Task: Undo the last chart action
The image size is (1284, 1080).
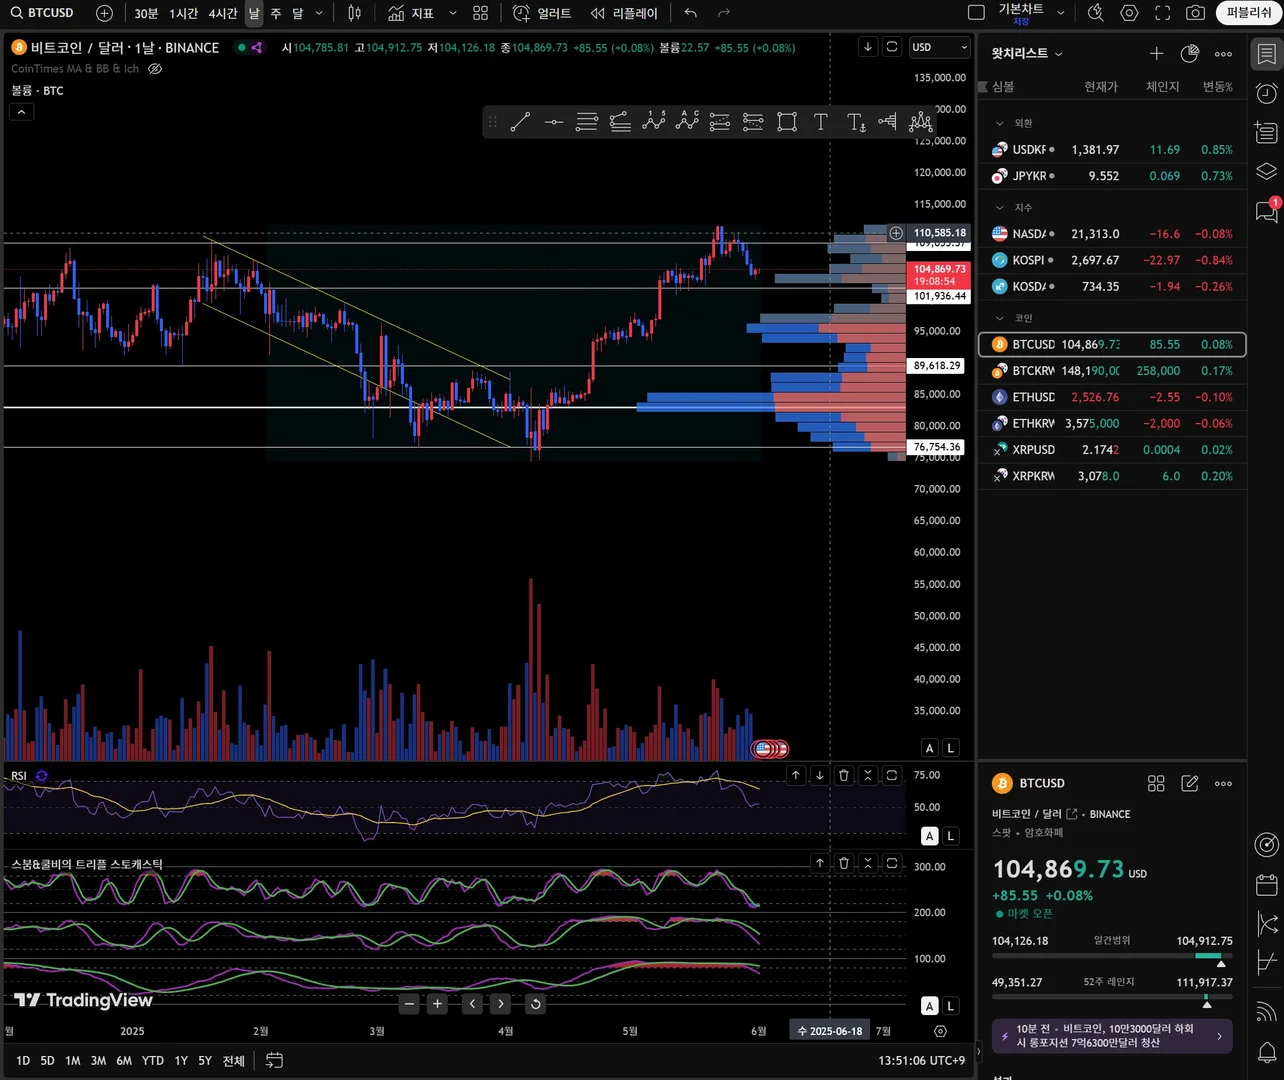Action: point(691,13)
